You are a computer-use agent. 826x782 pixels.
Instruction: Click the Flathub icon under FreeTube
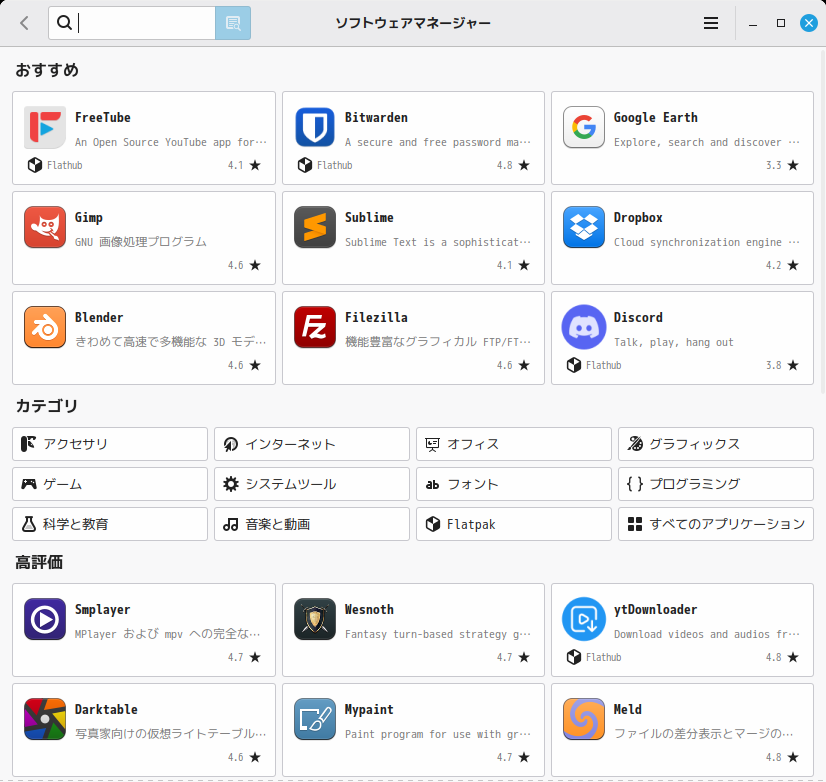point(35,165)
